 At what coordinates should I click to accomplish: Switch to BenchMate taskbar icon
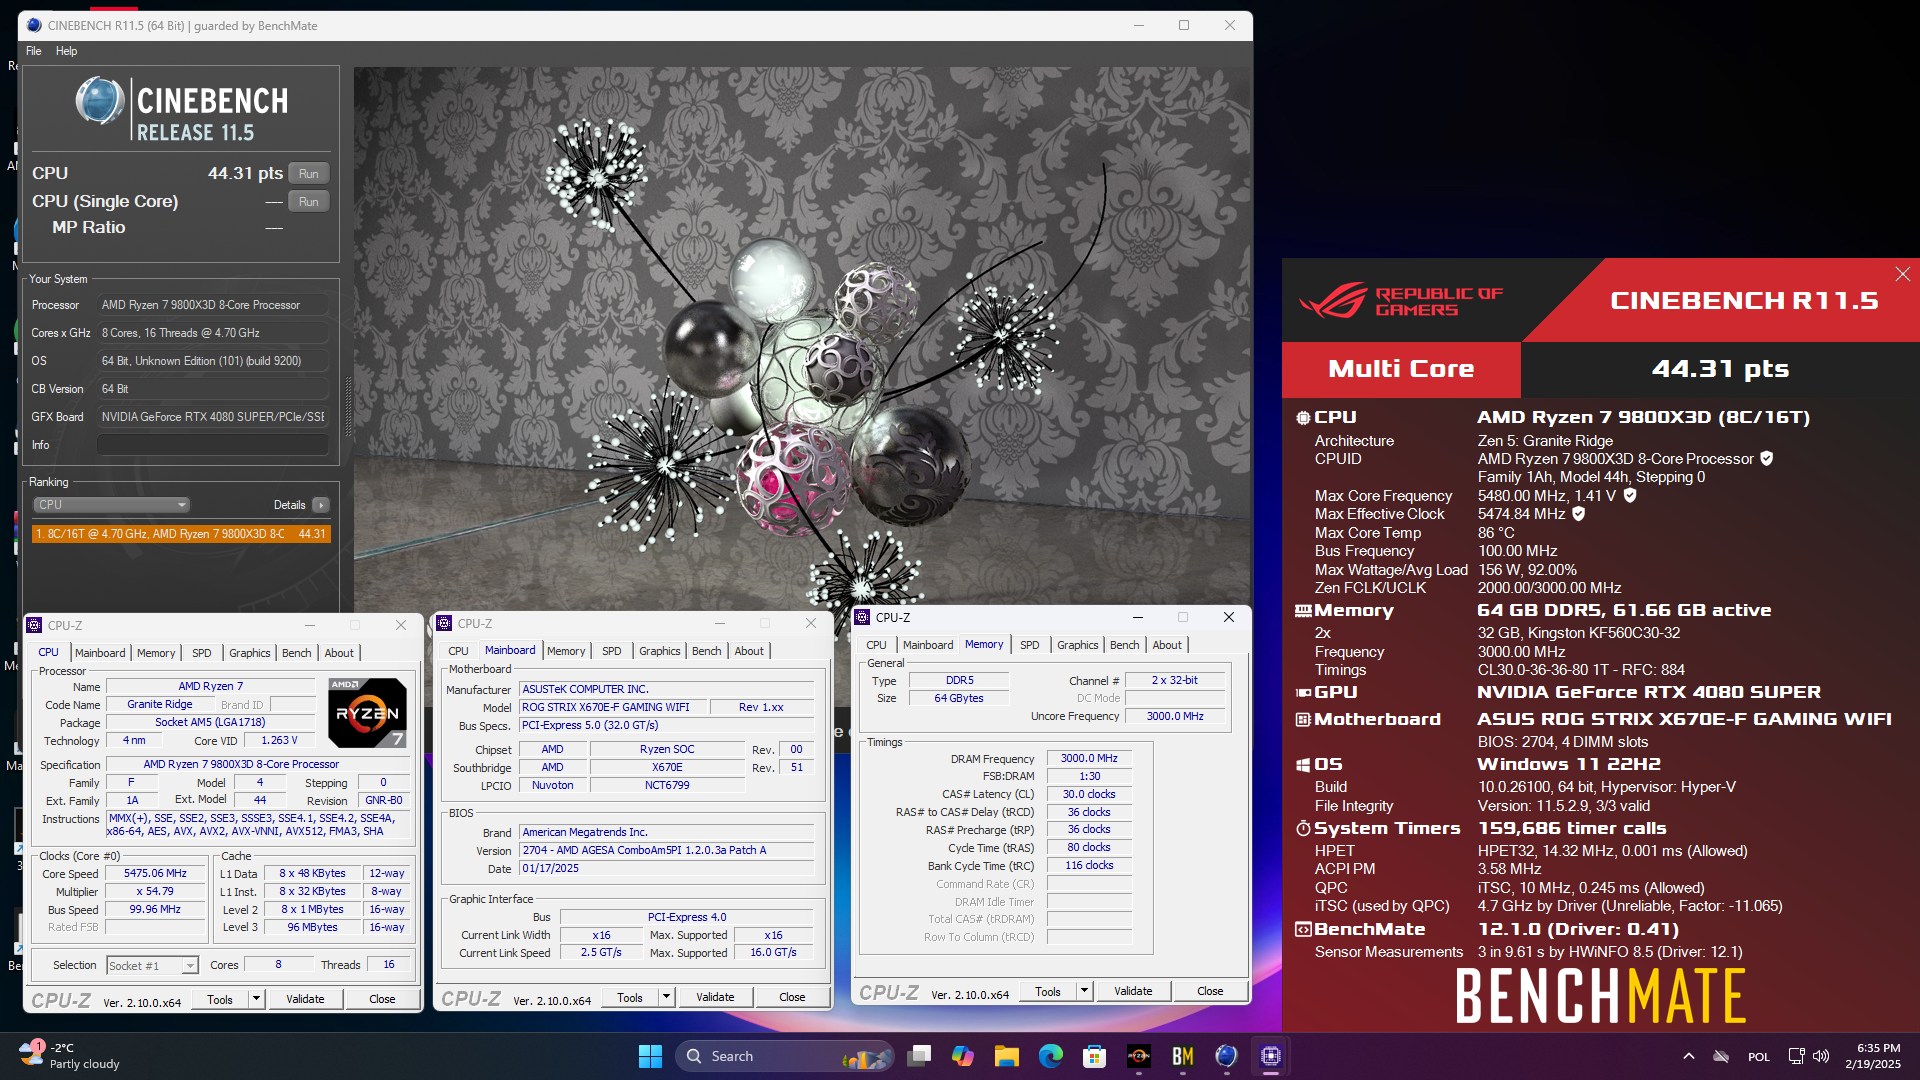click(1183, 1056)
